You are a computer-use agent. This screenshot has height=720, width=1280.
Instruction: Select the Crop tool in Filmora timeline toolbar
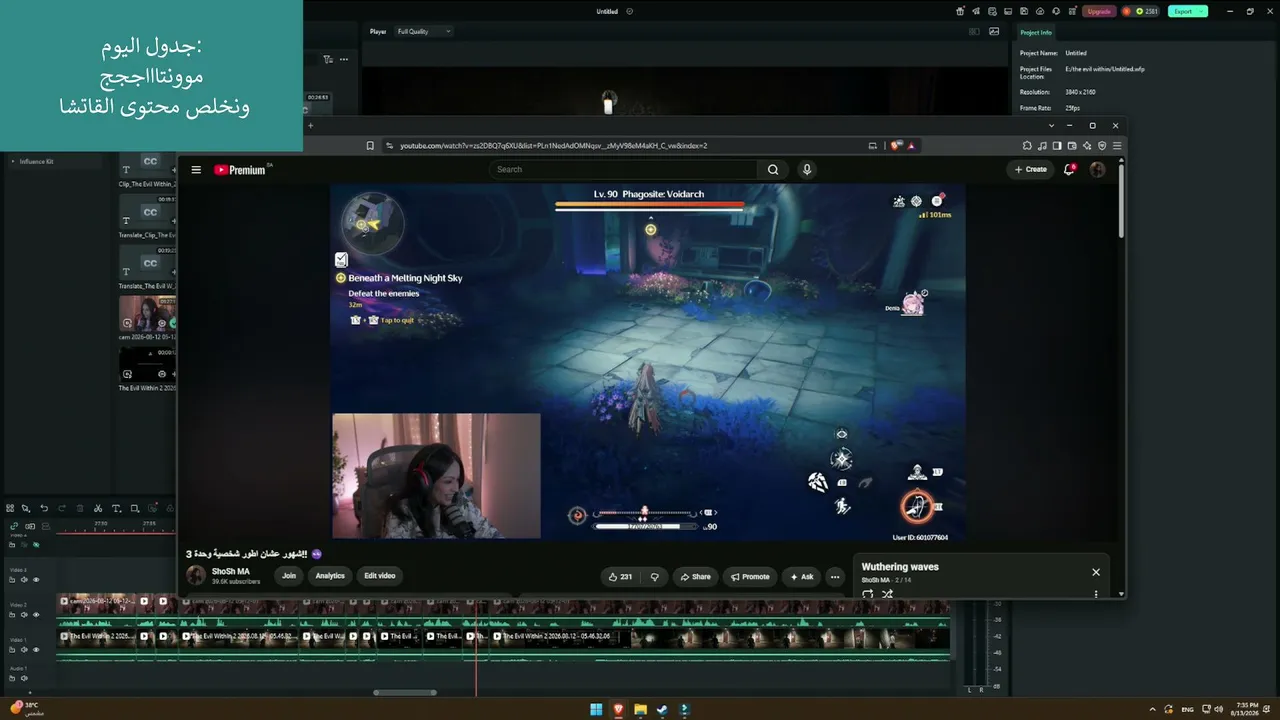[x=134, y=508]
